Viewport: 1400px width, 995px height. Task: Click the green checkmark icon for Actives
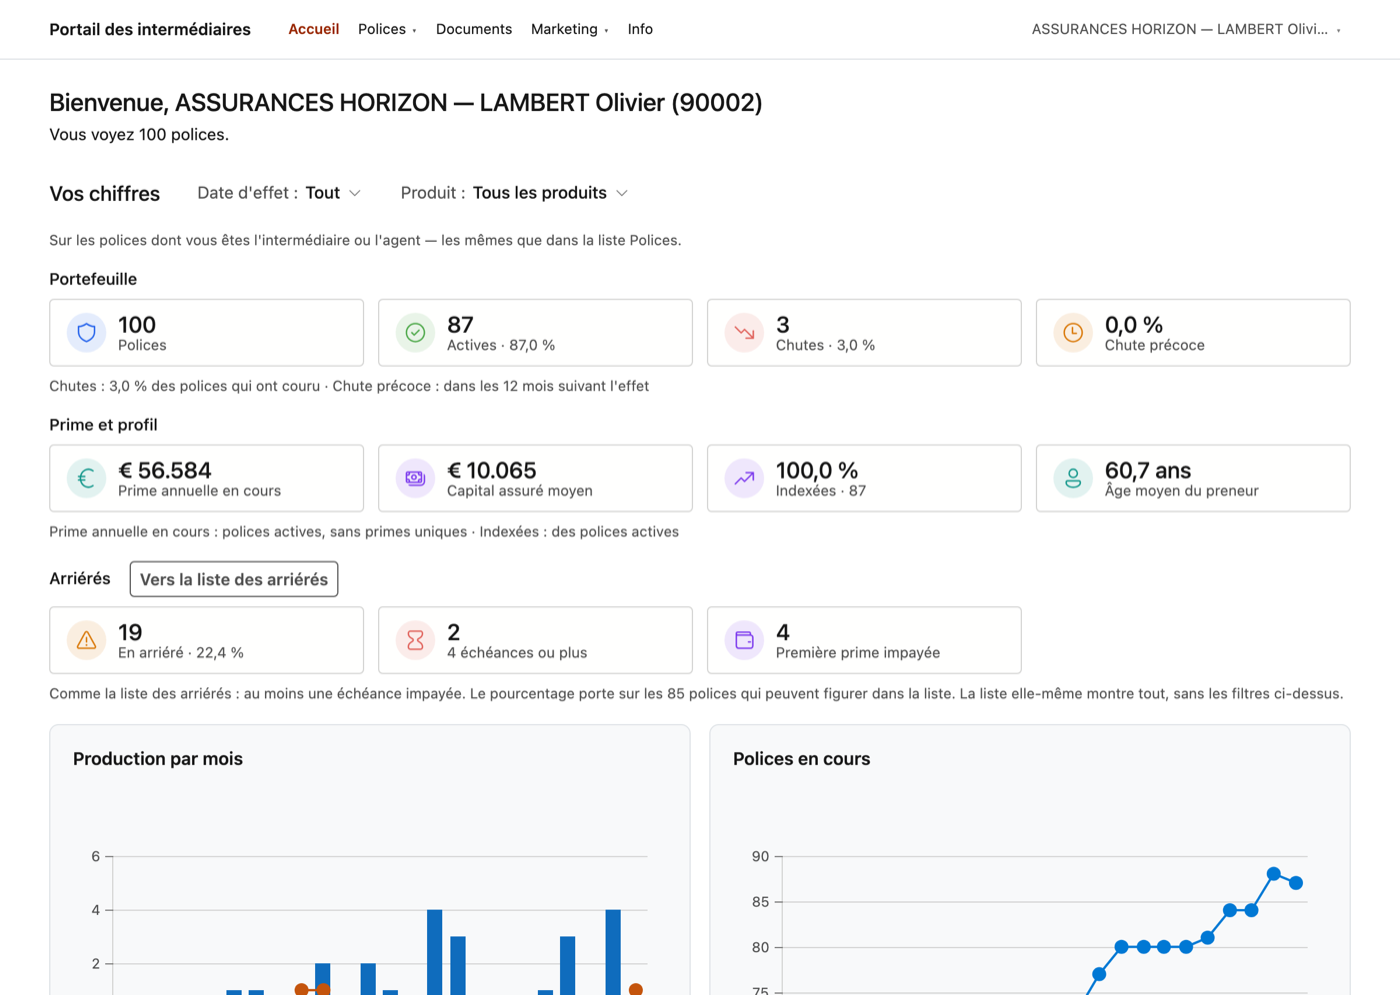click(x=416, y=333)
